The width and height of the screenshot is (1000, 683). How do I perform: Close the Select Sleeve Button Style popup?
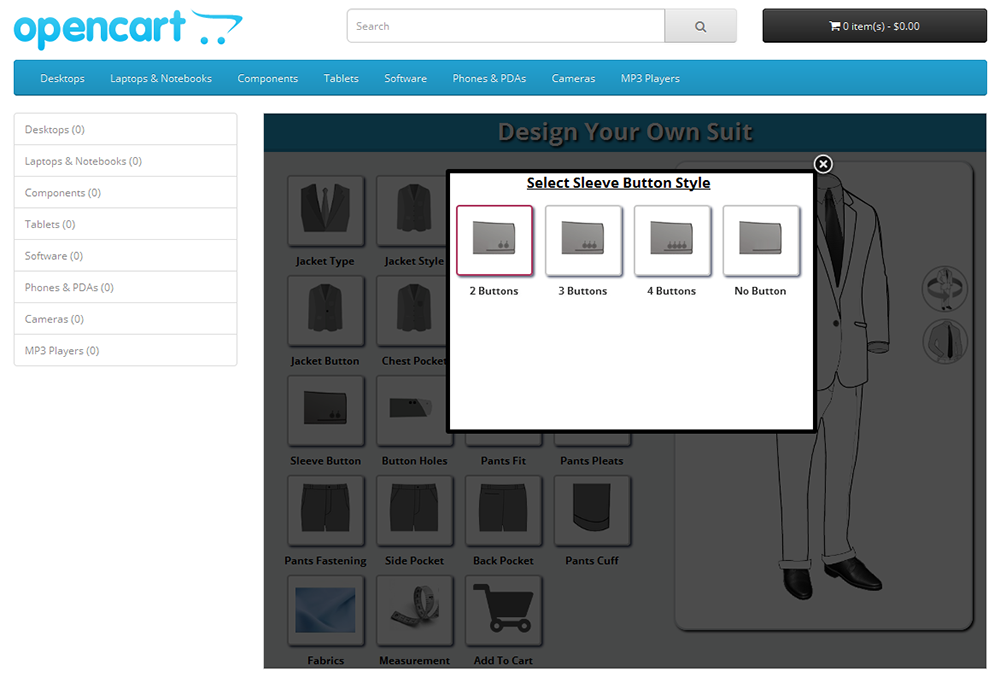click(x=823, y=164)
